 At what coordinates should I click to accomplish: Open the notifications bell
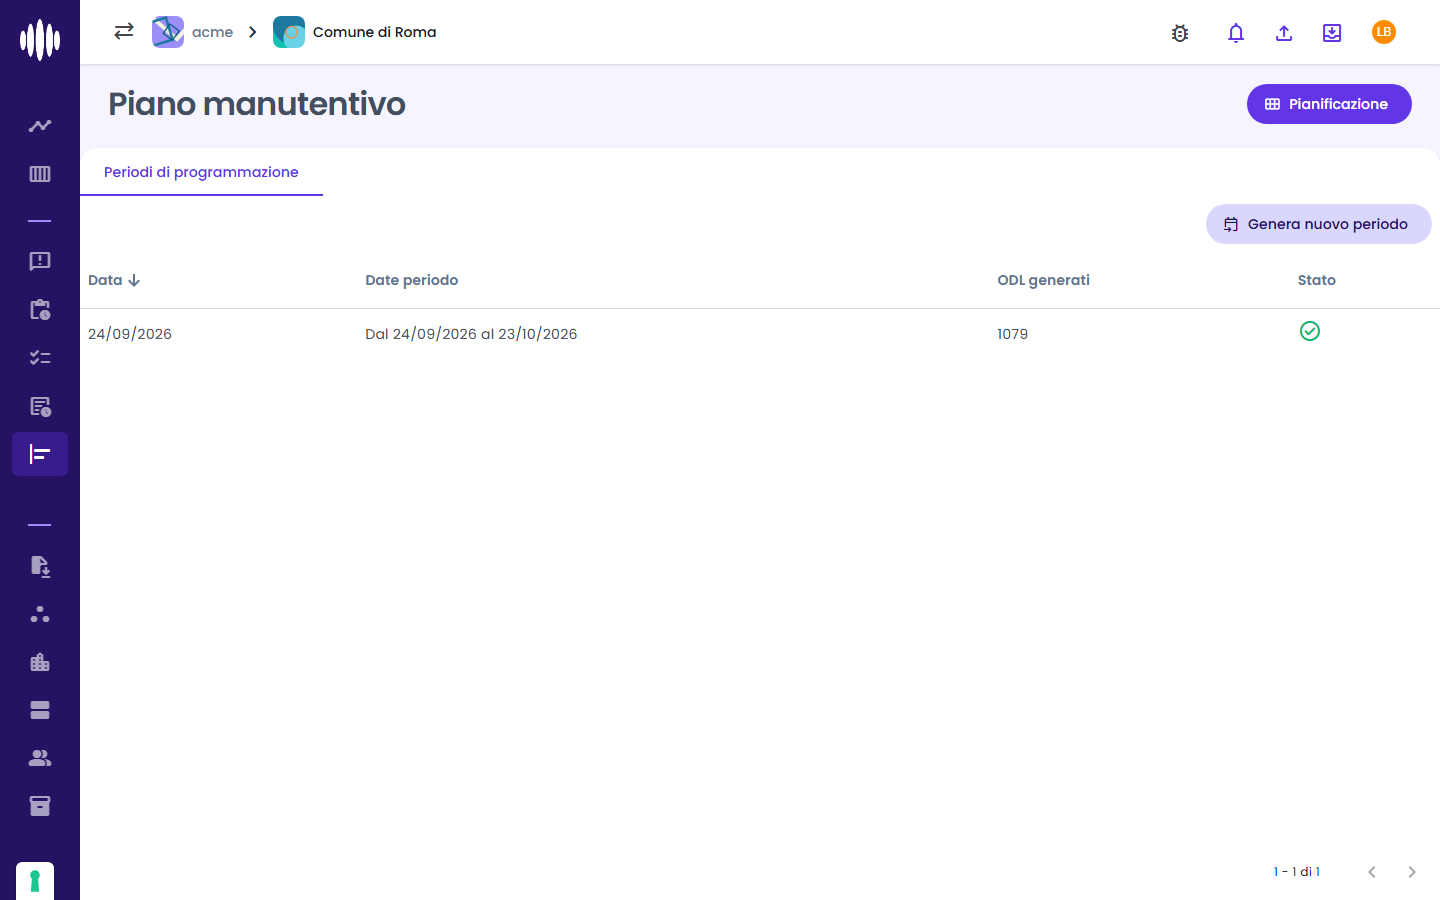click(1236, 33)
